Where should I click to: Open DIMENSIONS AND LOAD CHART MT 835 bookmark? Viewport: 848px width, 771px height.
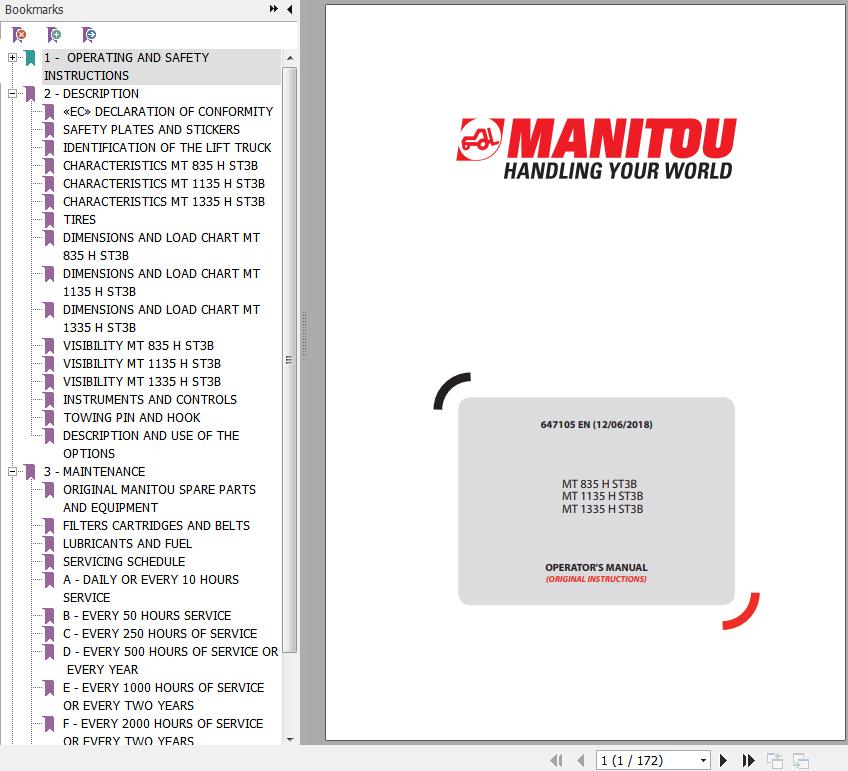[x=162, y=247]
